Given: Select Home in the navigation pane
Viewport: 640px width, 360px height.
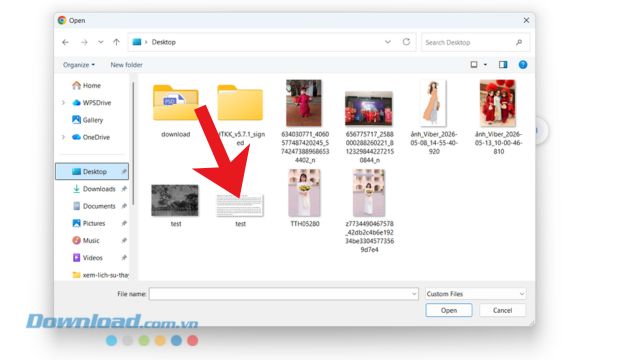Looking at the screenshot, I should point(86,85).
